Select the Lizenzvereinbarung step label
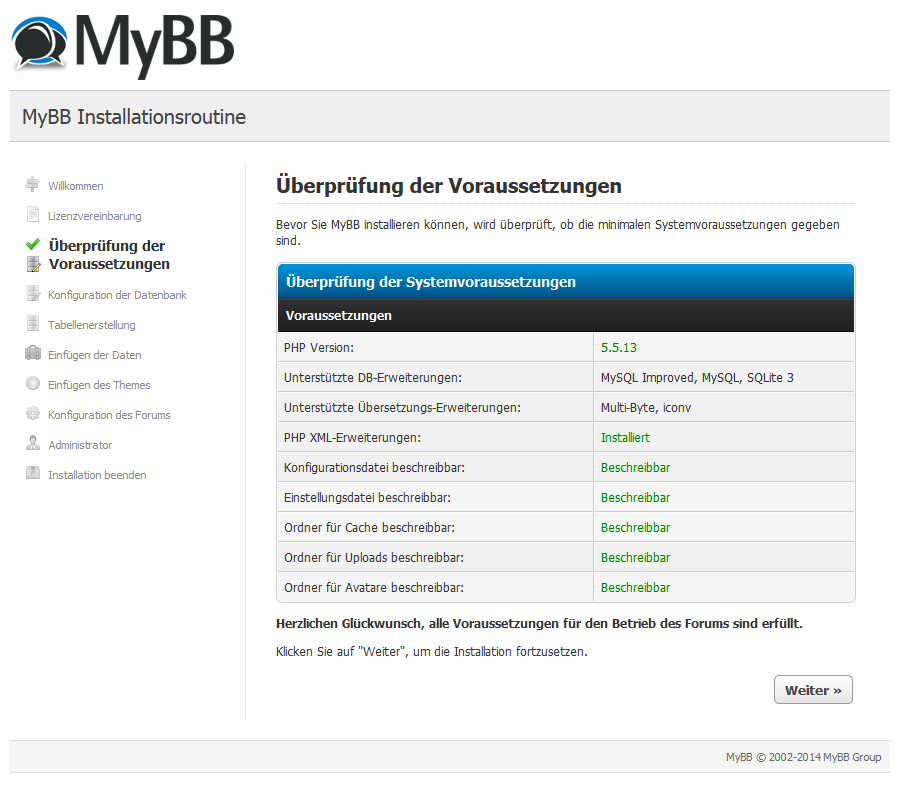This screenshot has height=793, width=900. tap(95, 216)
